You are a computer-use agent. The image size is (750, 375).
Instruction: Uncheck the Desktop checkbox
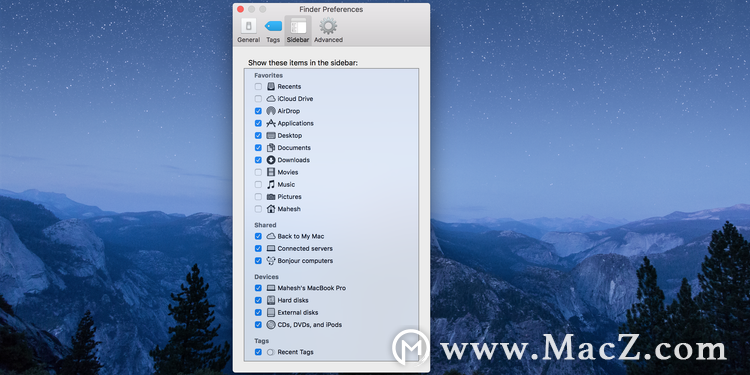258,136
